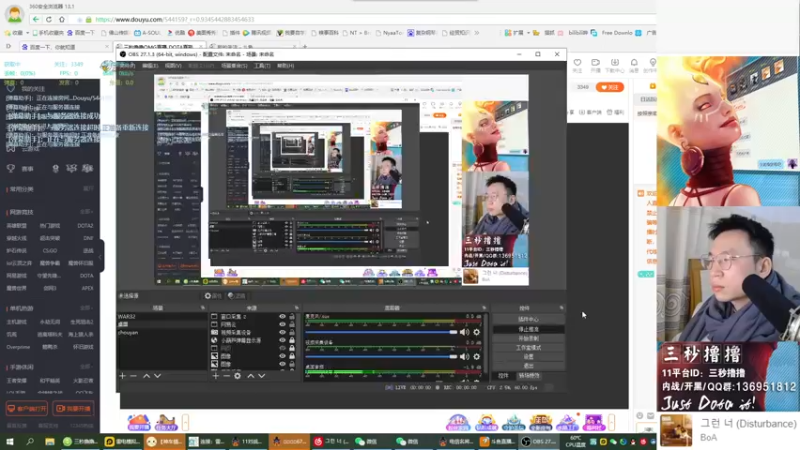The height and width of the screenshot is (450, 800).
Task: Click the trophy icon in Douyu left sidebar
Action: 11,168
